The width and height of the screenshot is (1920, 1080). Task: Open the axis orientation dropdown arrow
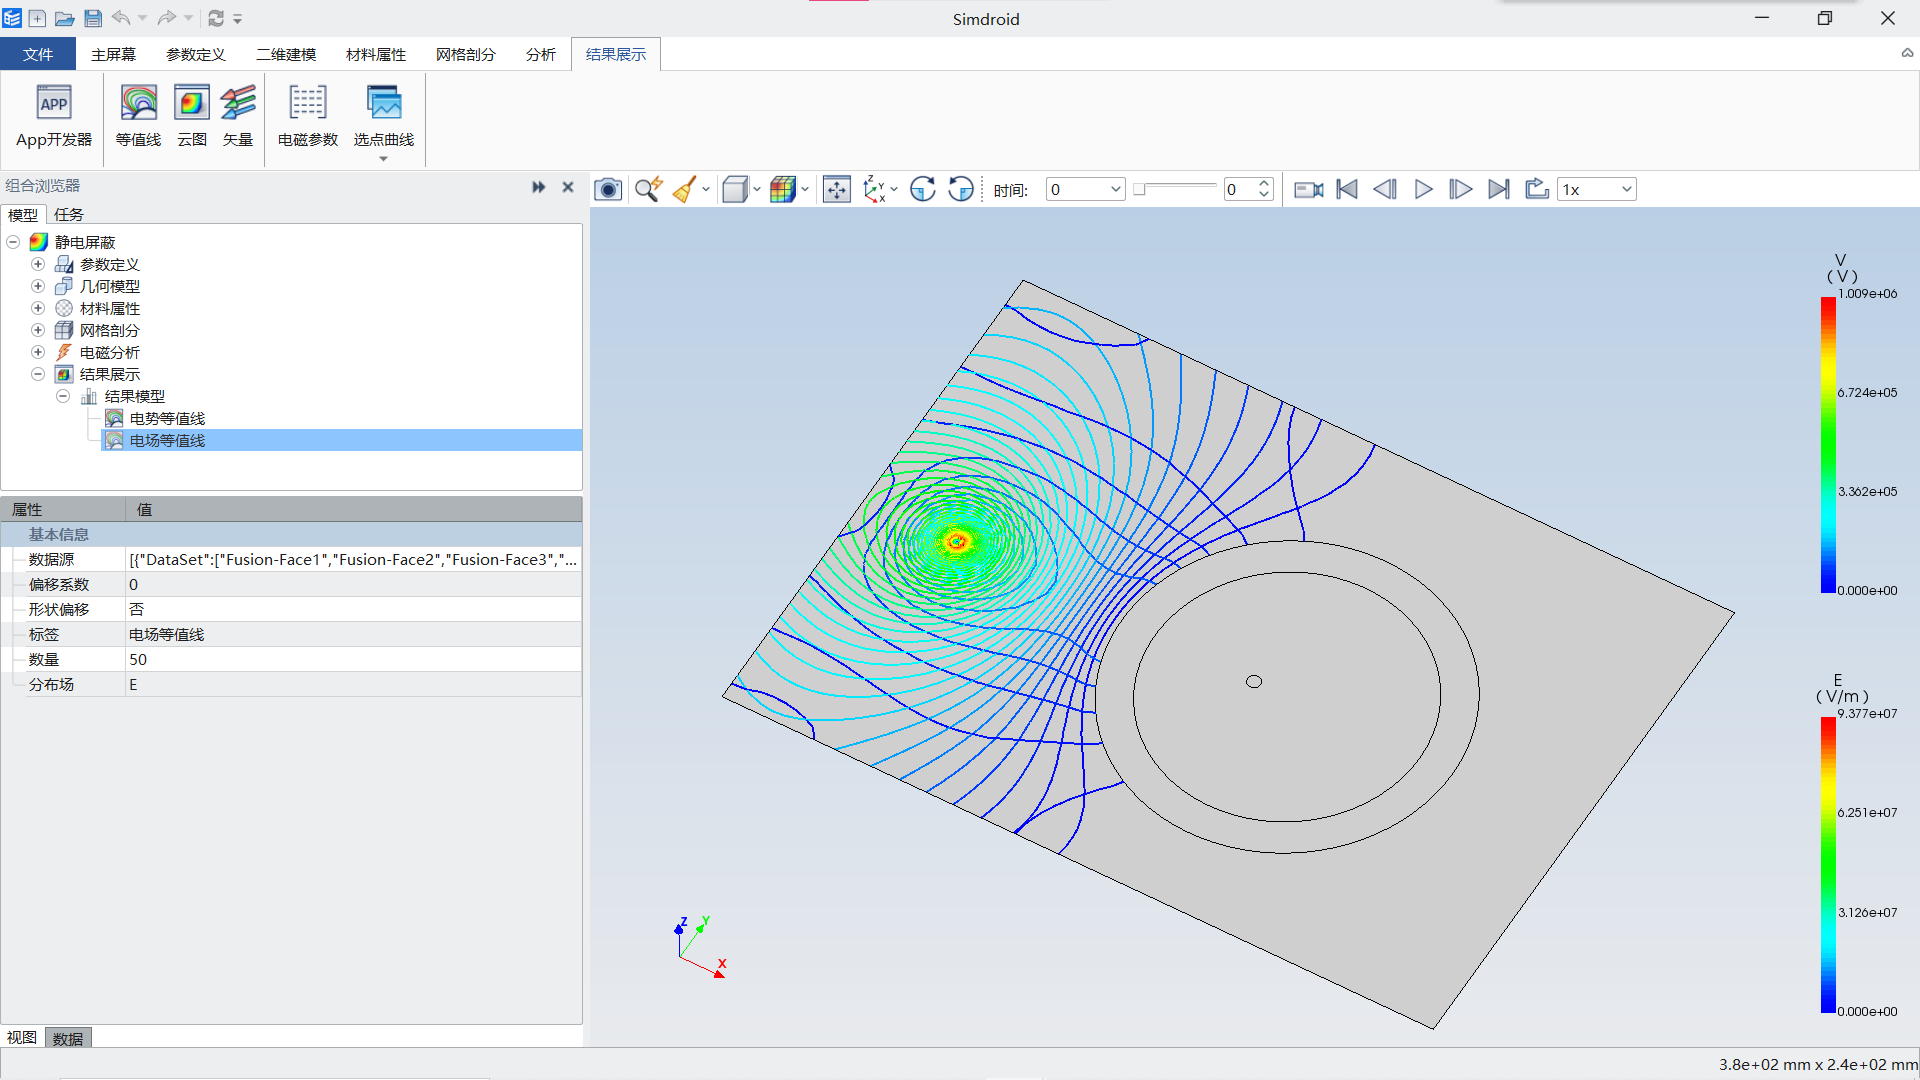(x=894, y=189)
